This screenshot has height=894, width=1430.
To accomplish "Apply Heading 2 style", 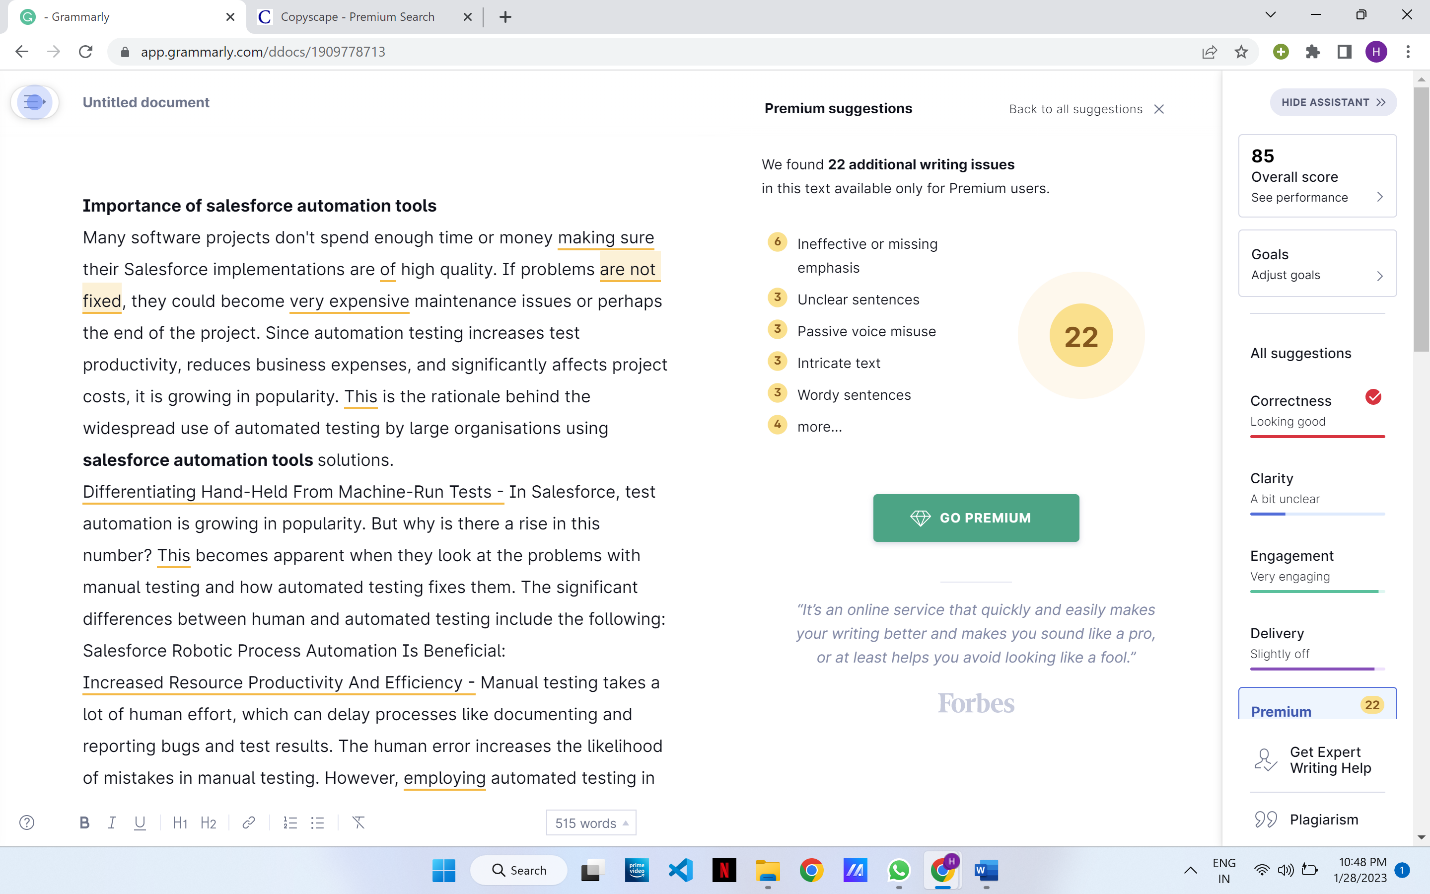I will point(208,823).
